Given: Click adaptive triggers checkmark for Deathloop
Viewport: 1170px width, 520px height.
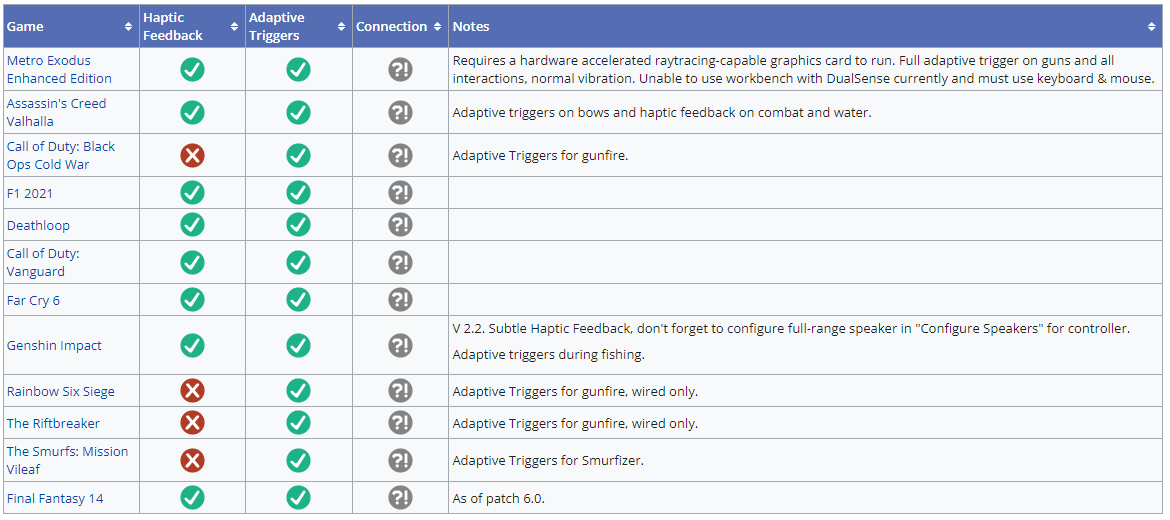Looking at the screenshot, I should 298,225.
